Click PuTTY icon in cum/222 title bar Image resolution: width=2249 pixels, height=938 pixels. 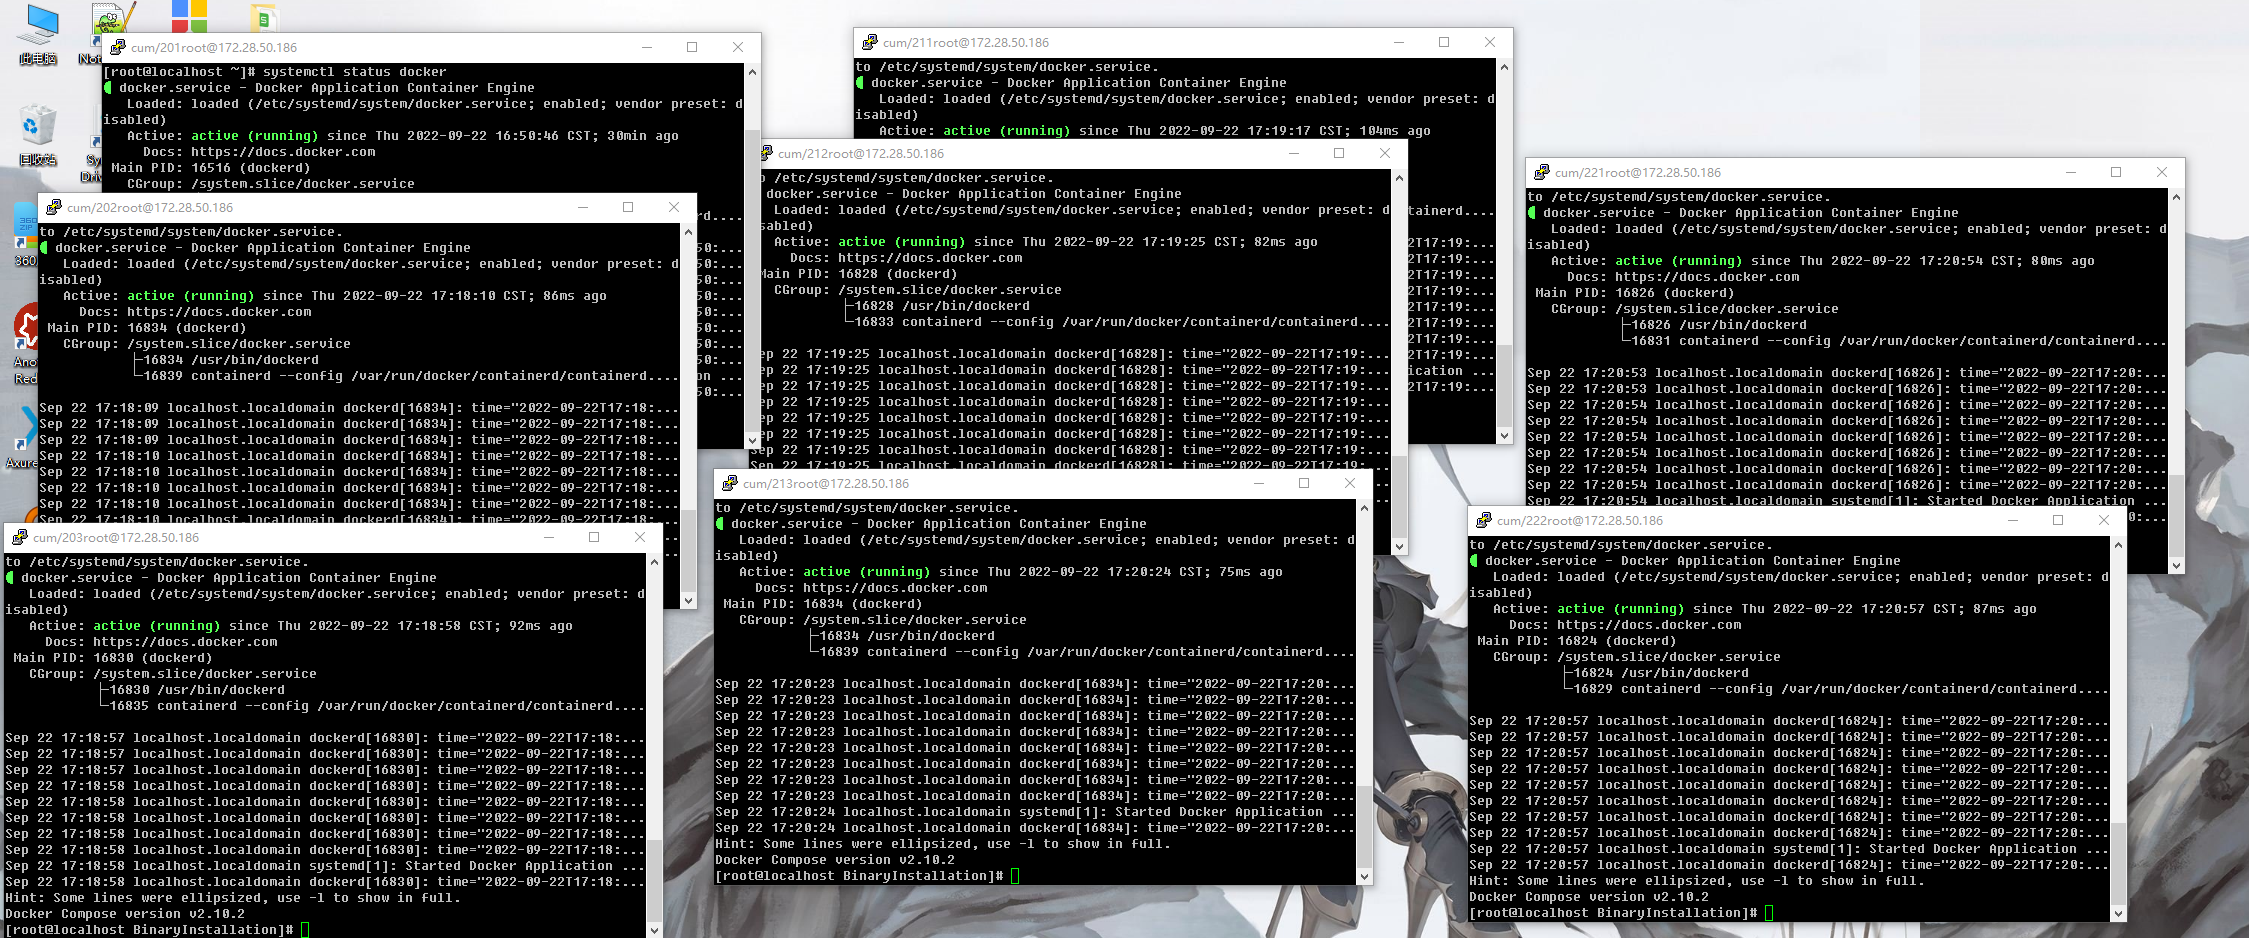pos(1484,520)
